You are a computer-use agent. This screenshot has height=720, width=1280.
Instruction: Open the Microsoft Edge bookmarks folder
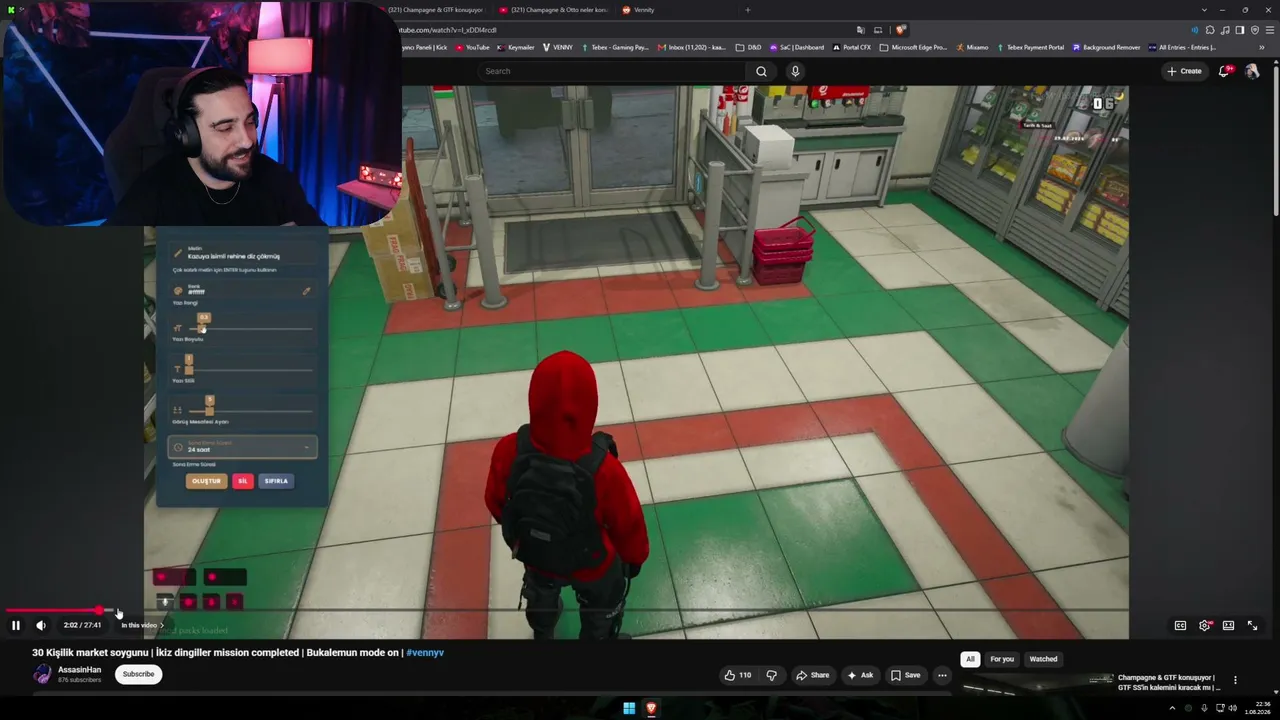(913, 47)
